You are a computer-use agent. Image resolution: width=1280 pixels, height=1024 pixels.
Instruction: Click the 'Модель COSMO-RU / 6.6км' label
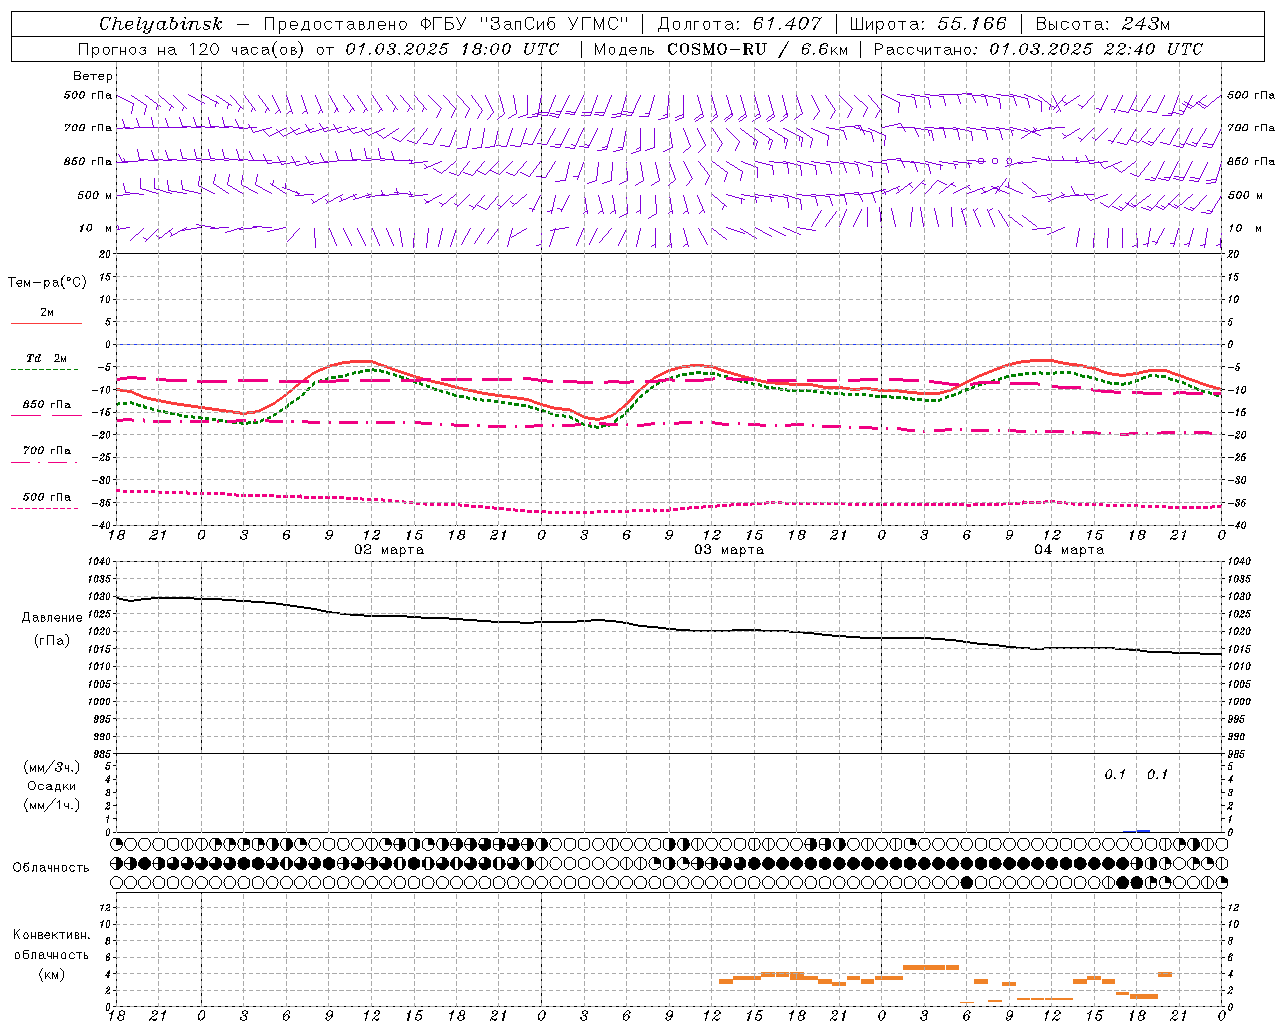720,49
